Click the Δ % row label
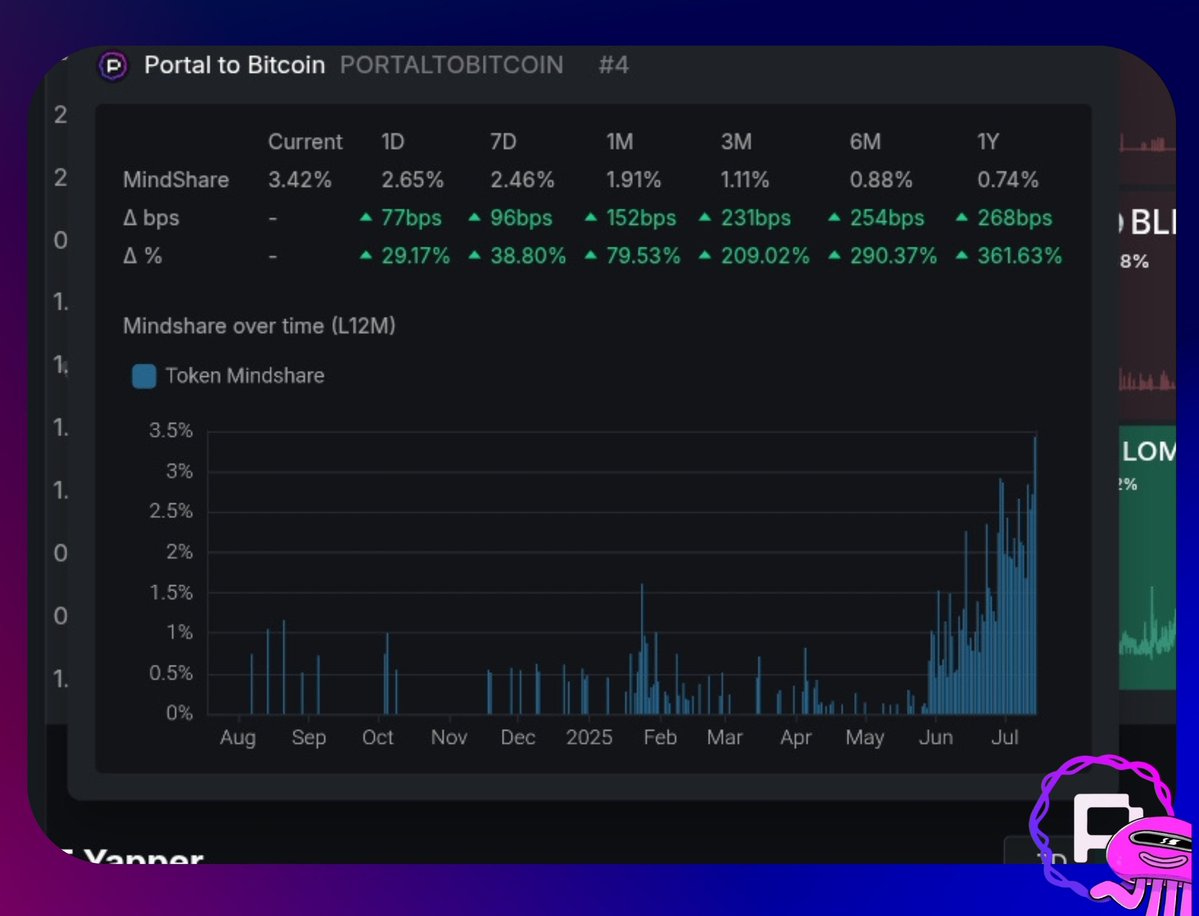This screenshot has height=916, width=1199. click(142, 255)
